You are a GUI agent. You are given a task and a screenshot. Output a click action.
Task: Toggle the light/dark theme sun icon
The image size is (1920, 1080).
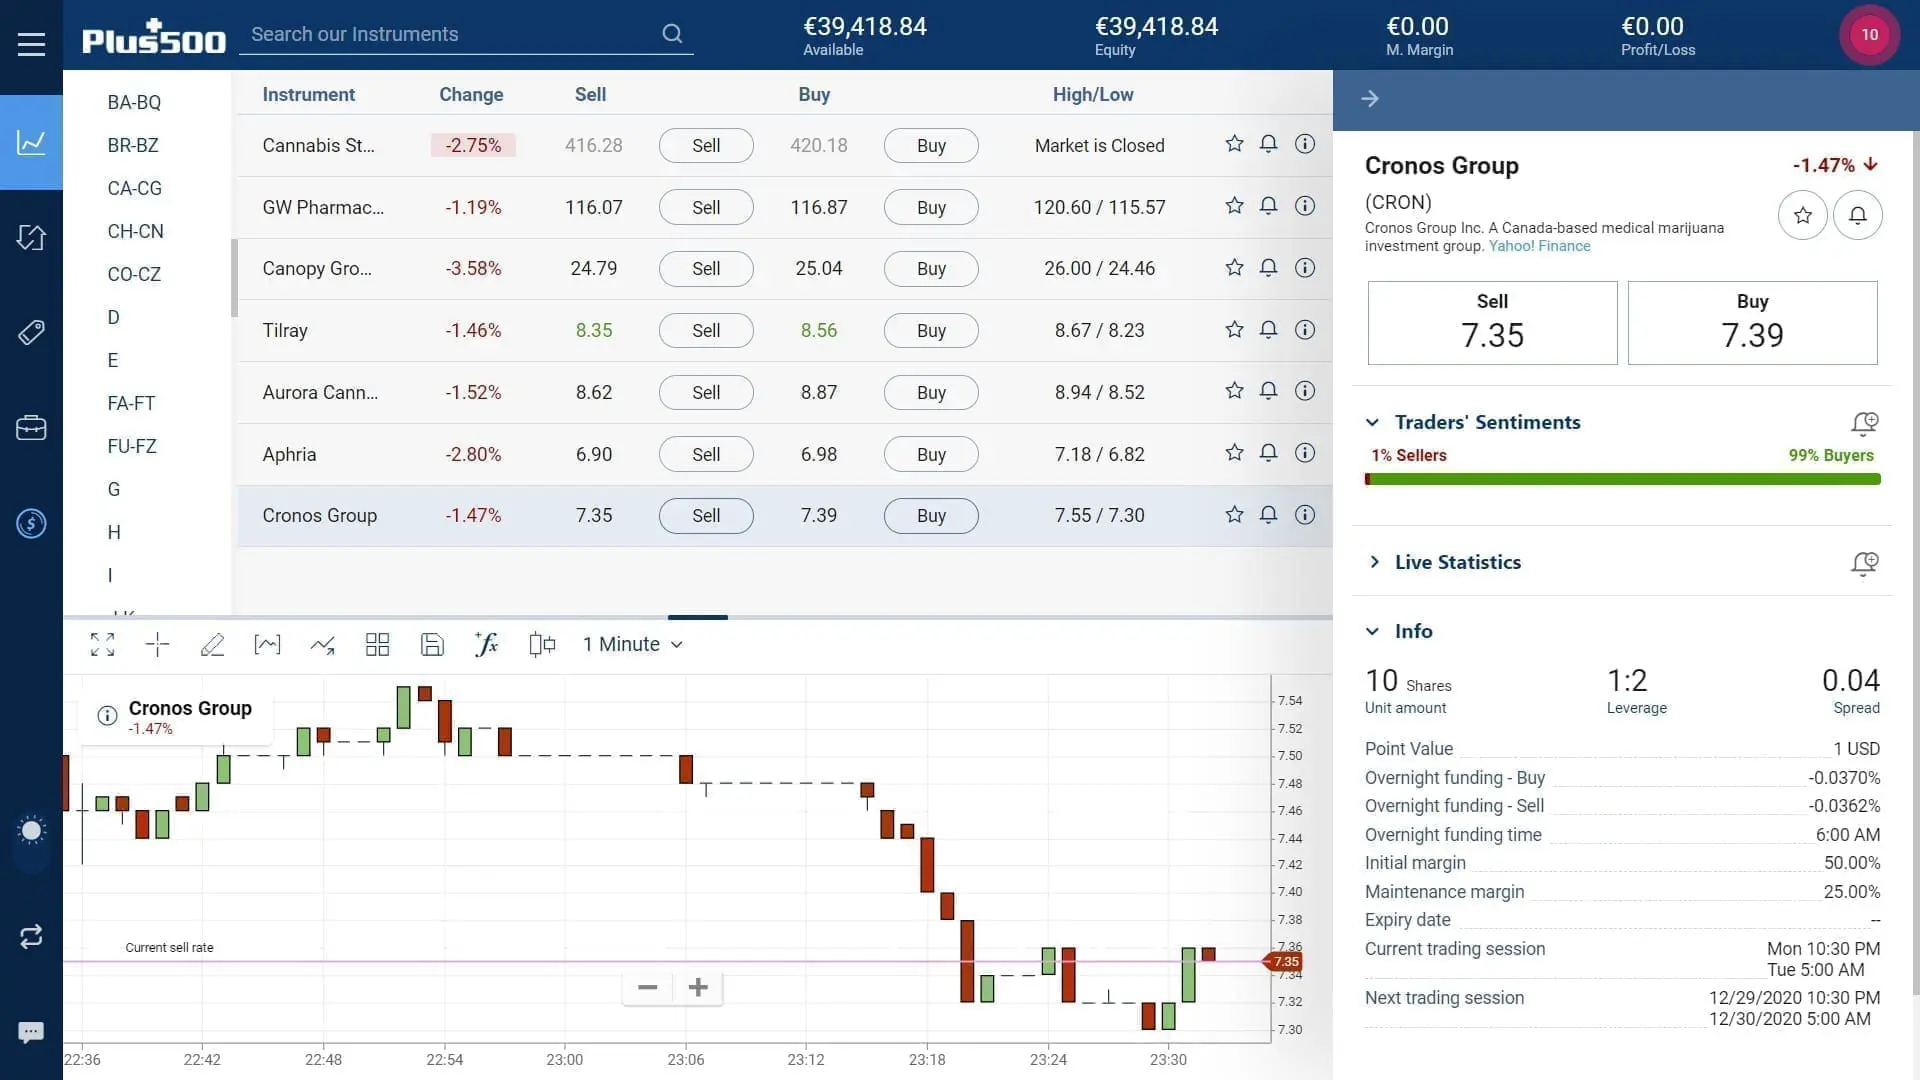pyautogui.click(x=31, y=830)
